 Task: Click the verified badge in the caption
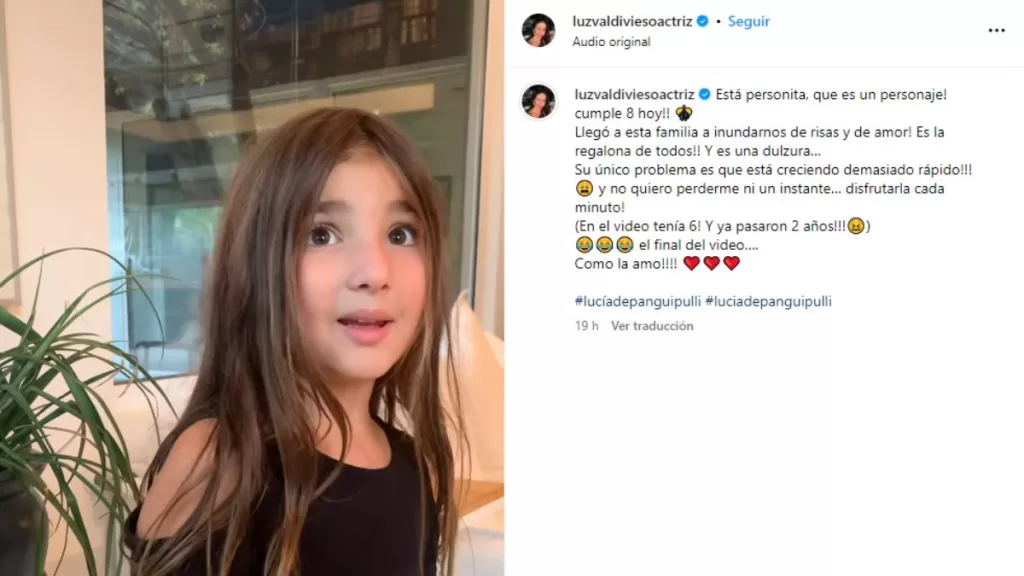point(705,94)
